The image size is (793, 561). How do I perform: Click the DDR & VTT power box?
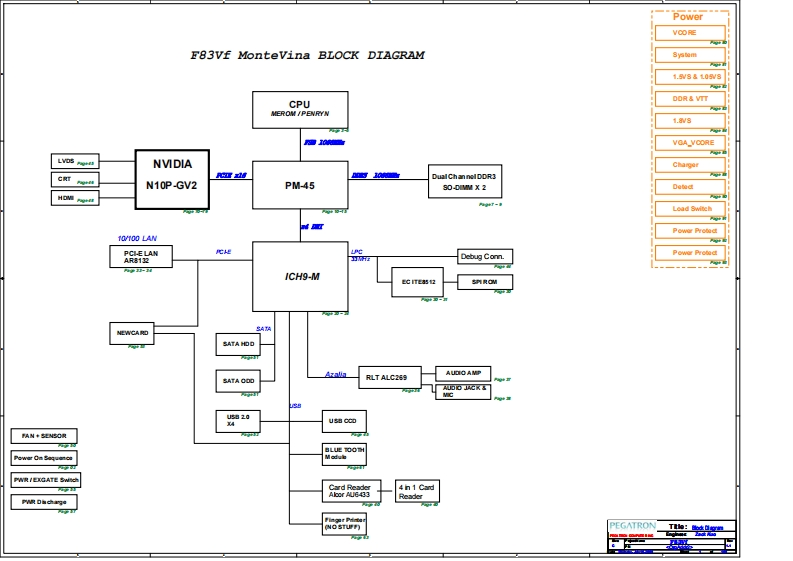(685, 99)
